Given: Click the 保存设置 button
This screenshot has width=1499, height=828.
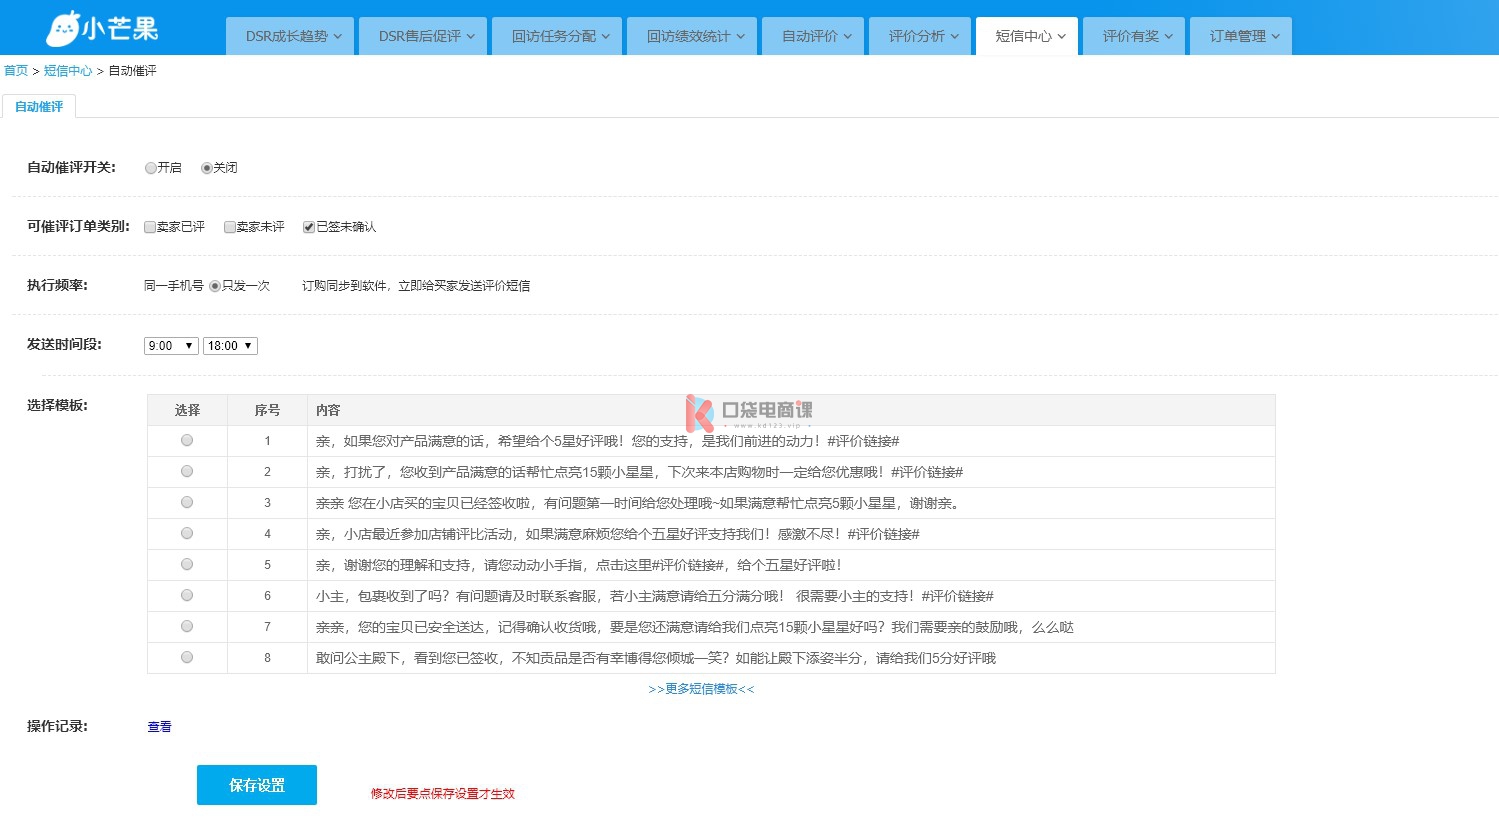Looking at the screenshot, I should (257, 785).
